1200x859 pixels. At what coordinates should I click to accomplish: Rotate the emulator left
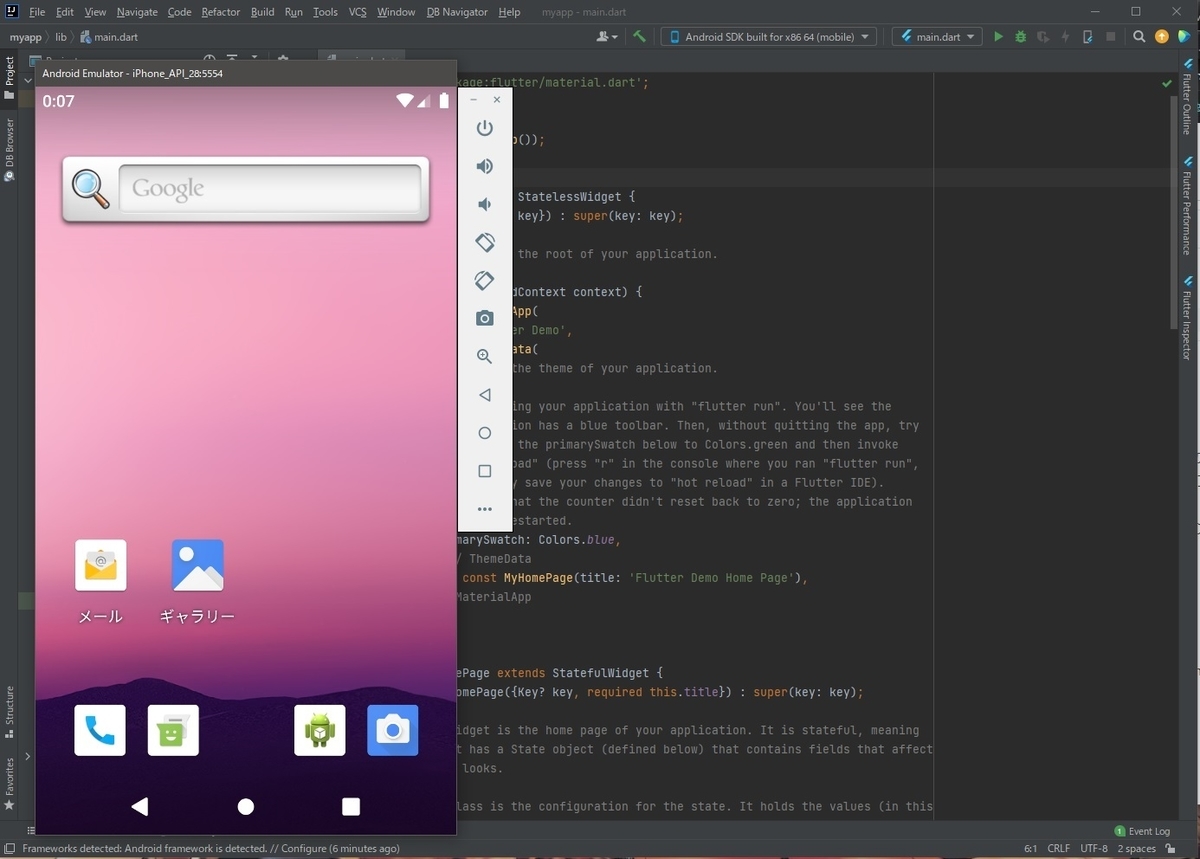pos(485,242)
